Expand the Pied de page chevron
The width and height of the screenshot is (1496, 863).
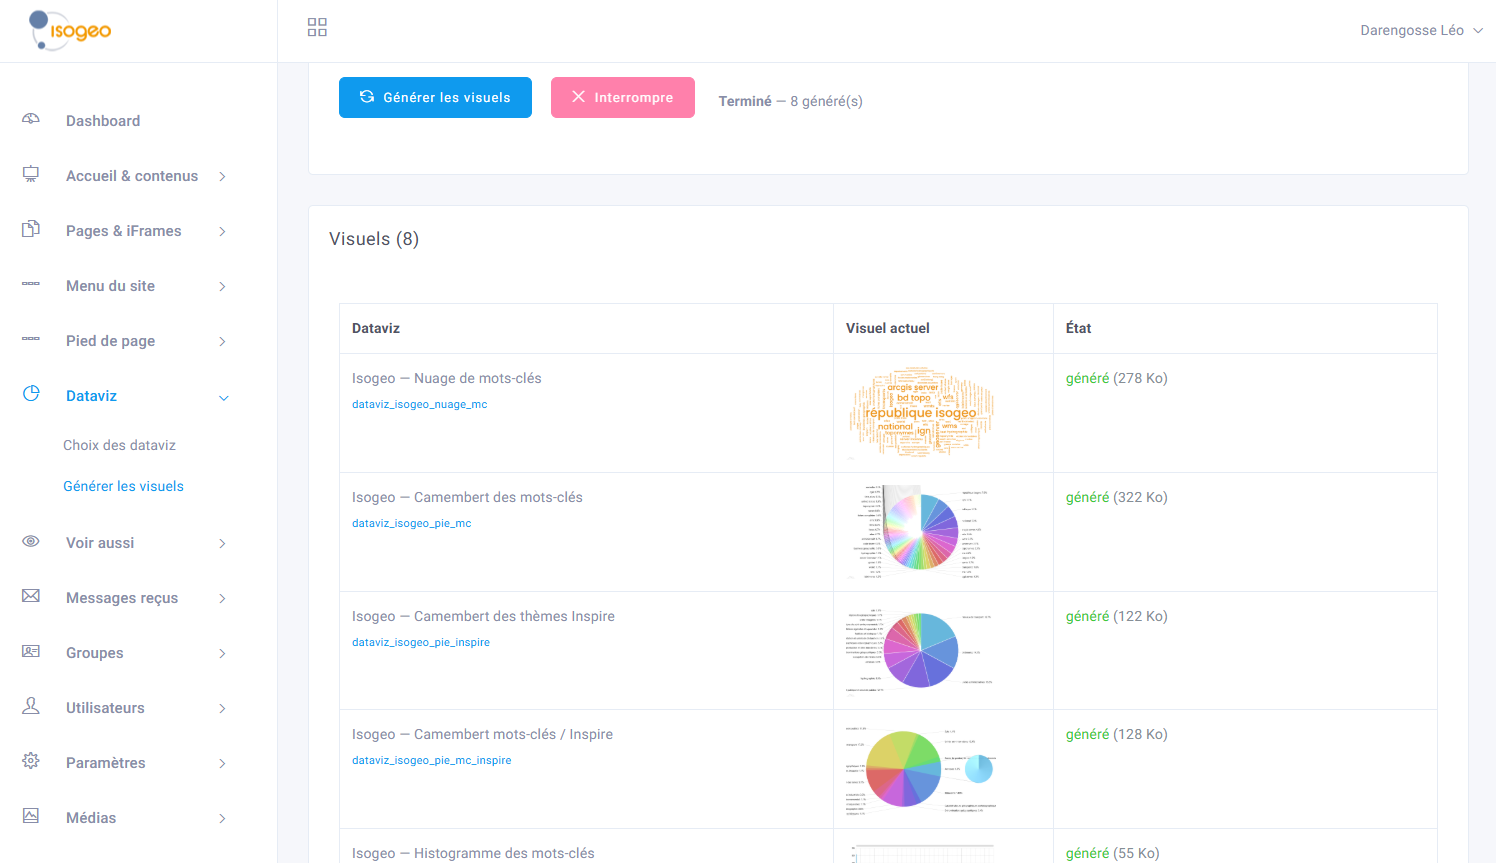[222, 342]
